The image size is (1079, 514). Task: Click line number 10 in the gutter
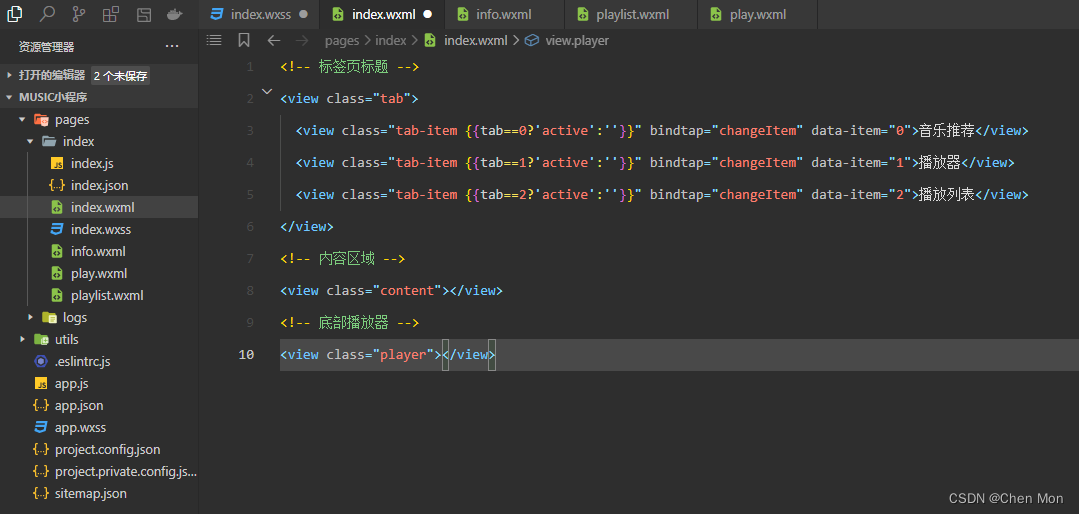[x=246, y=354]
